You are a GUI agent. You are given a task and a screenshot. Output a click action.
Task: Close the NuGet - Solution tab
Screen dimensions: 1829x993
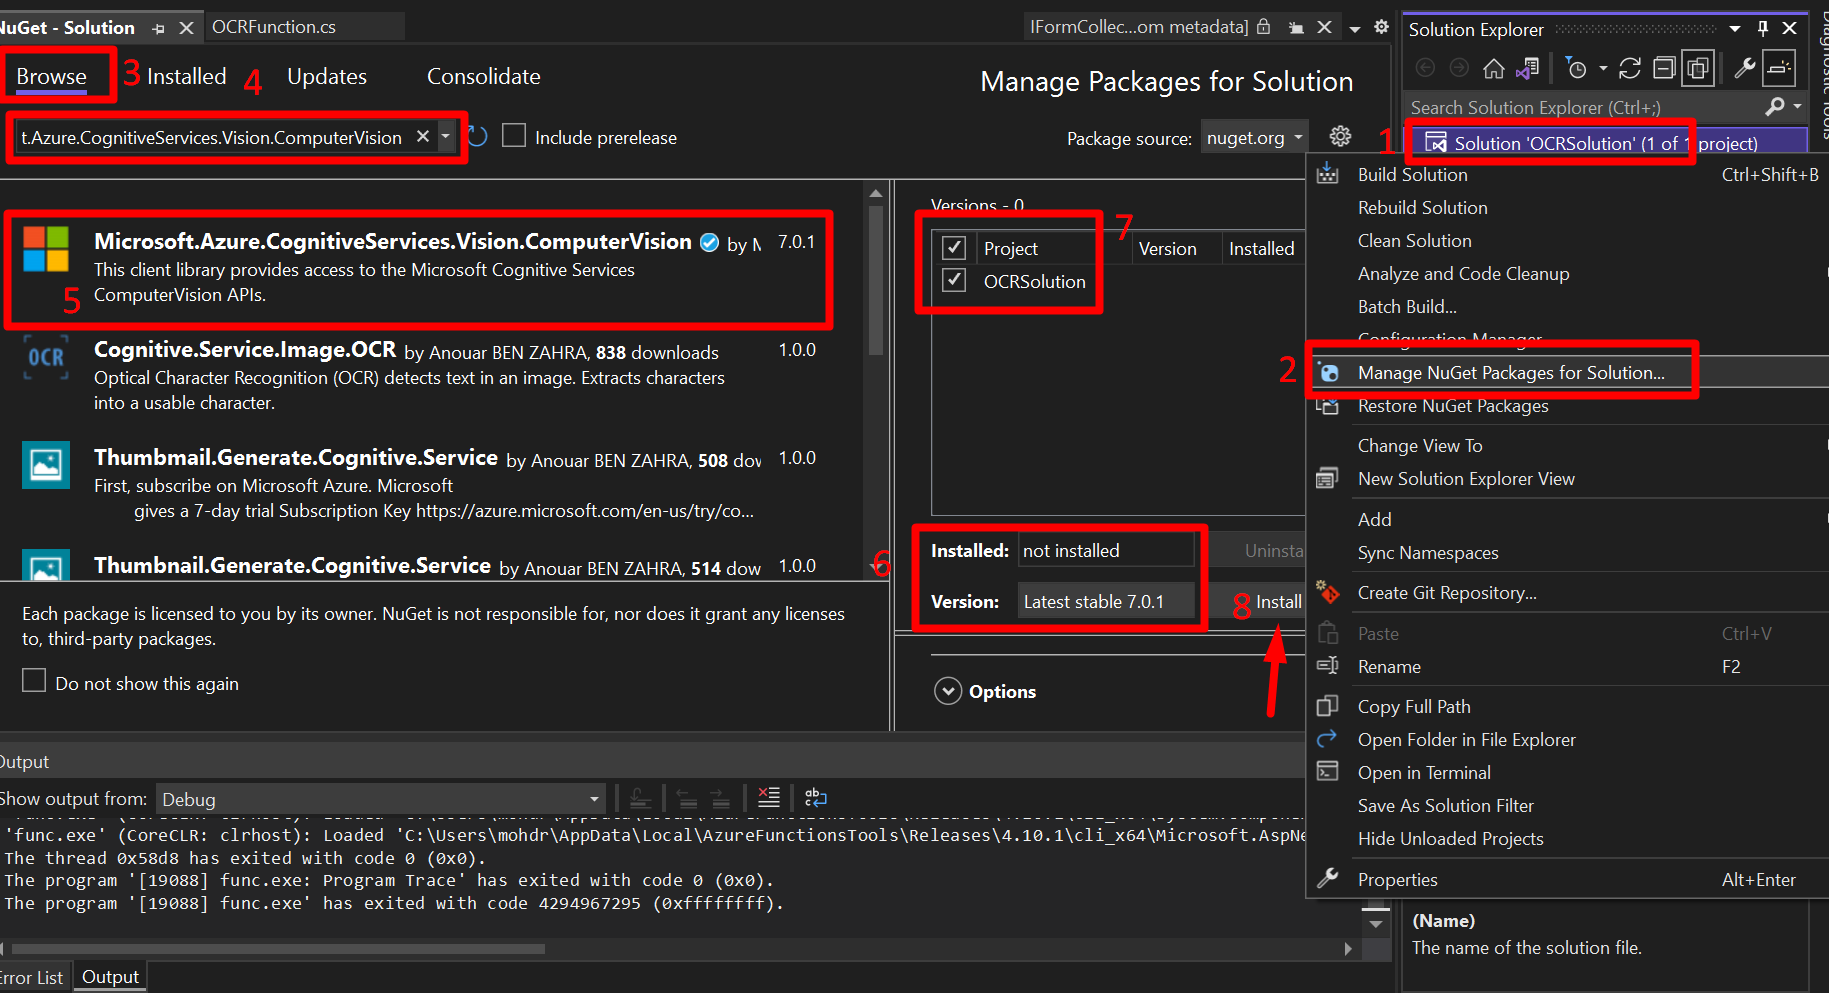(x=186, y=28)
